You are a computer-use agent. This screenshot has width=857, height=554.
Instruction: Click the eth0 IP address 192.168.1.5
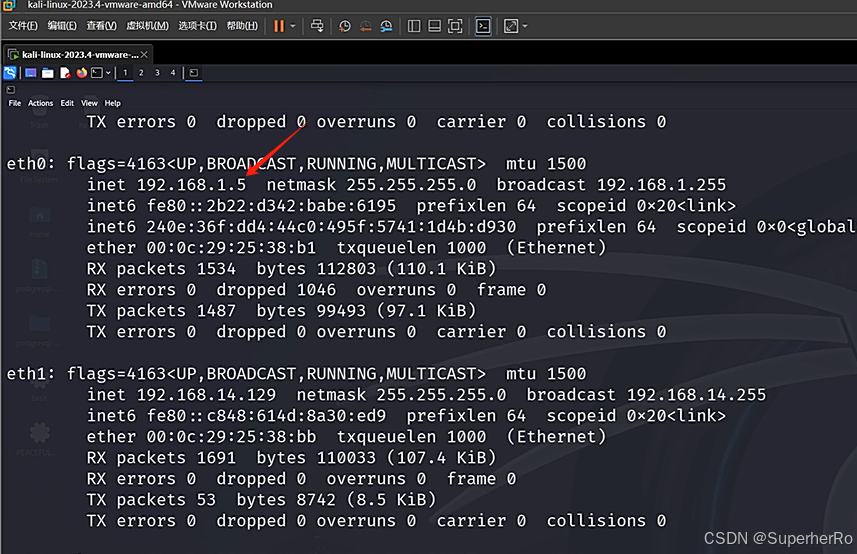click(x=191, y=185)
